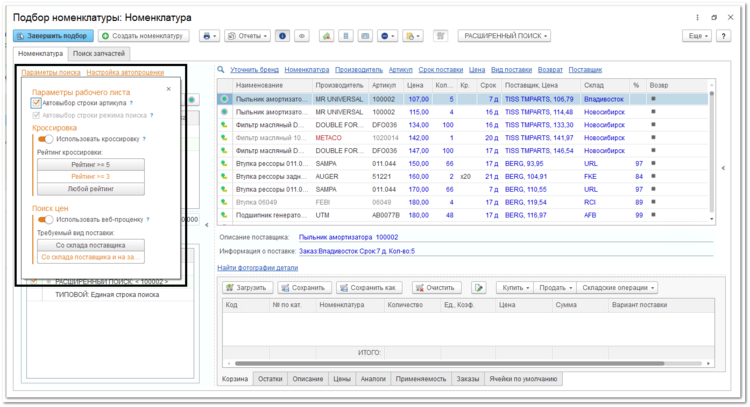Select Рейтинг >= 5 option
The height and width of the screenshot is (407, 750).
pos(91,165)
